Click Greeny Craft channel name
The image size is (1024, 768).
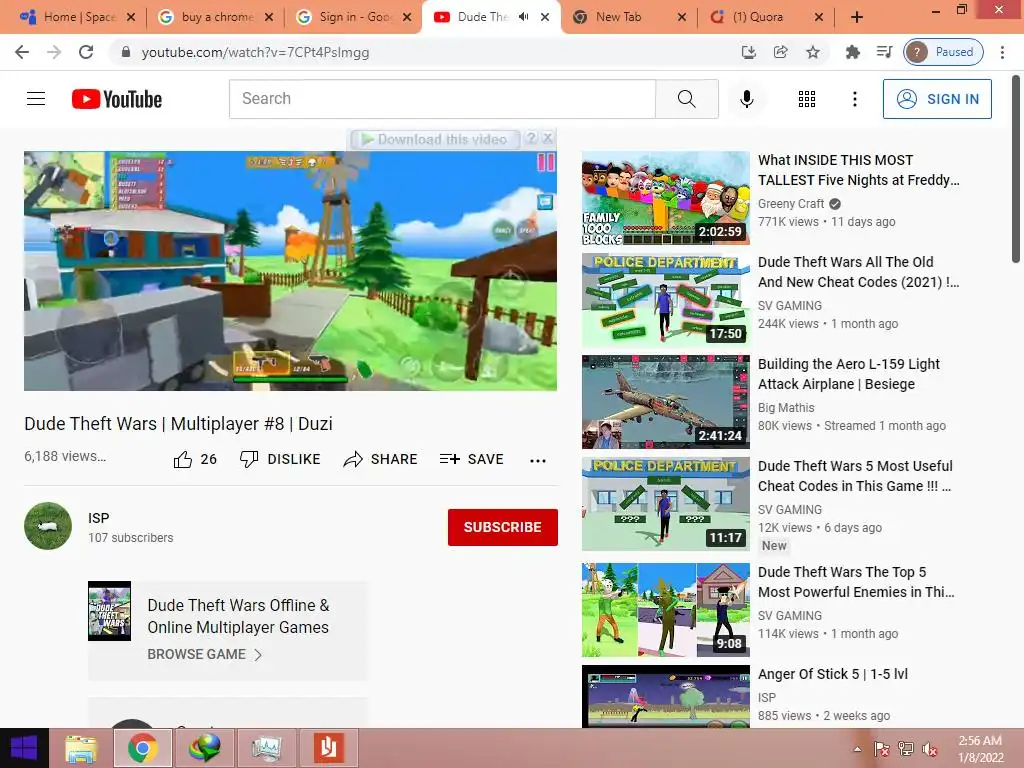coord(791,204)
